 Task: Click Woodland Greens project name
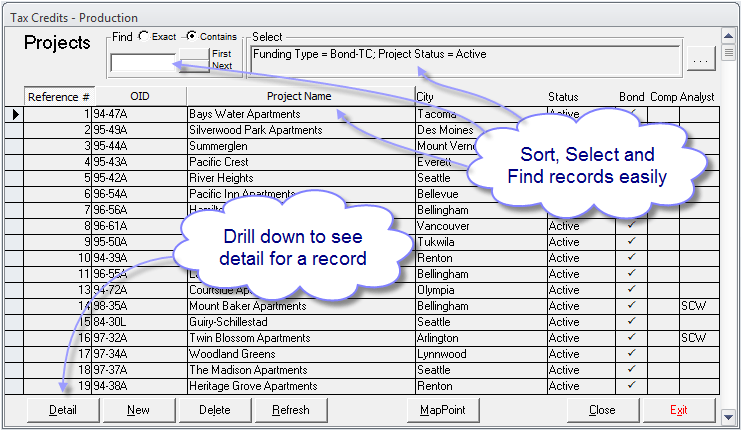click(232, 354)
